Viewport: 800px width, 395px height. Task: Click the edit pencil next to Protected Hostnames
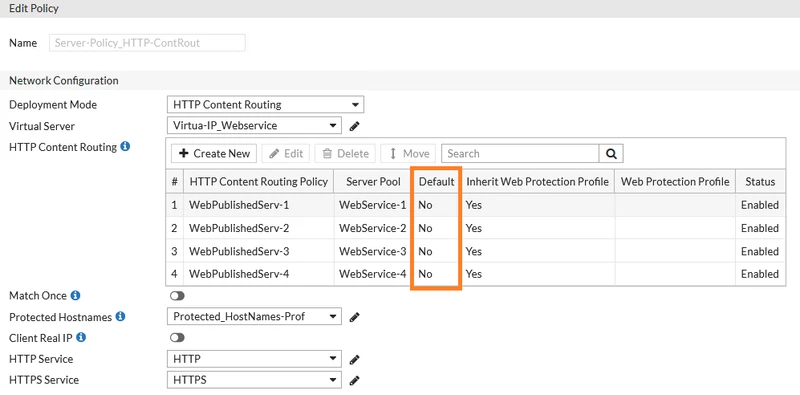coord(355,317)
